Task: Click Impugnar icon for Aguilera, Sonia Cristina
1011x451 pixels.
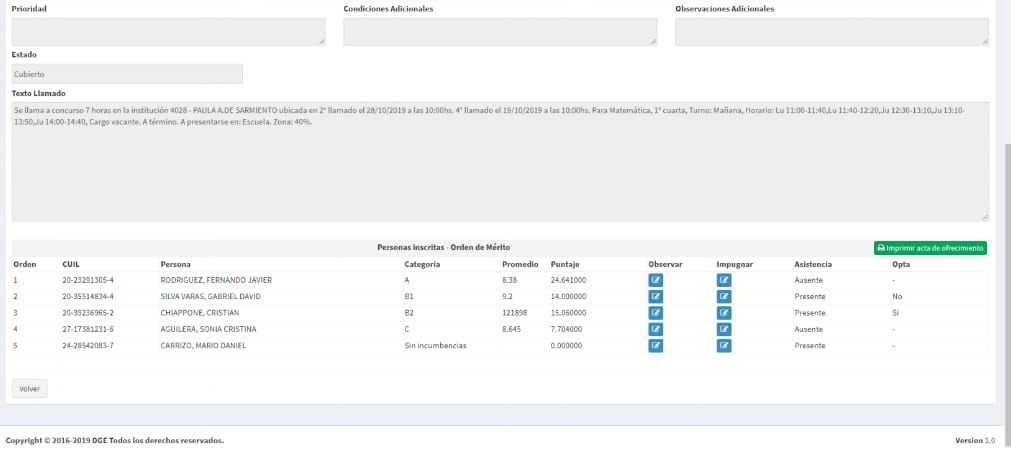Action: [x=724, y=329]
